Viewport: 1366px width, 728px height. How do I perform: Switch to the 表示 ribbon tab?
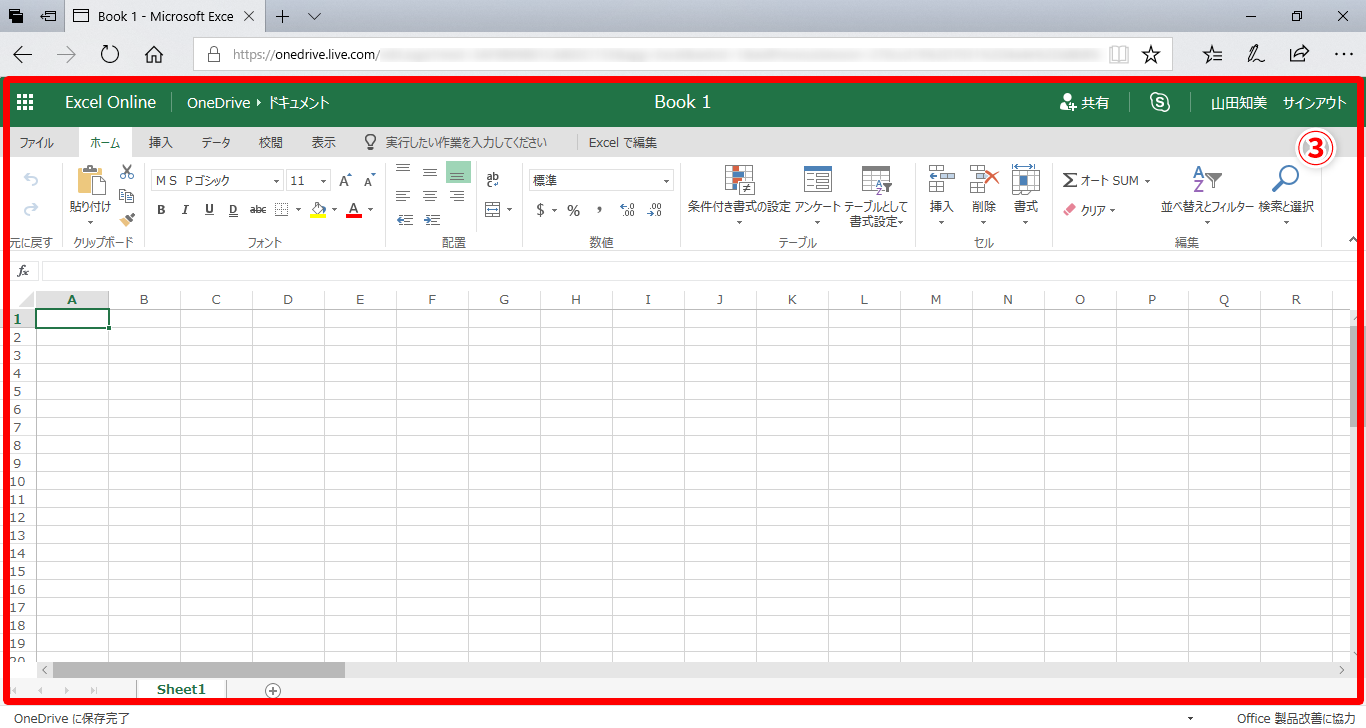323,143
